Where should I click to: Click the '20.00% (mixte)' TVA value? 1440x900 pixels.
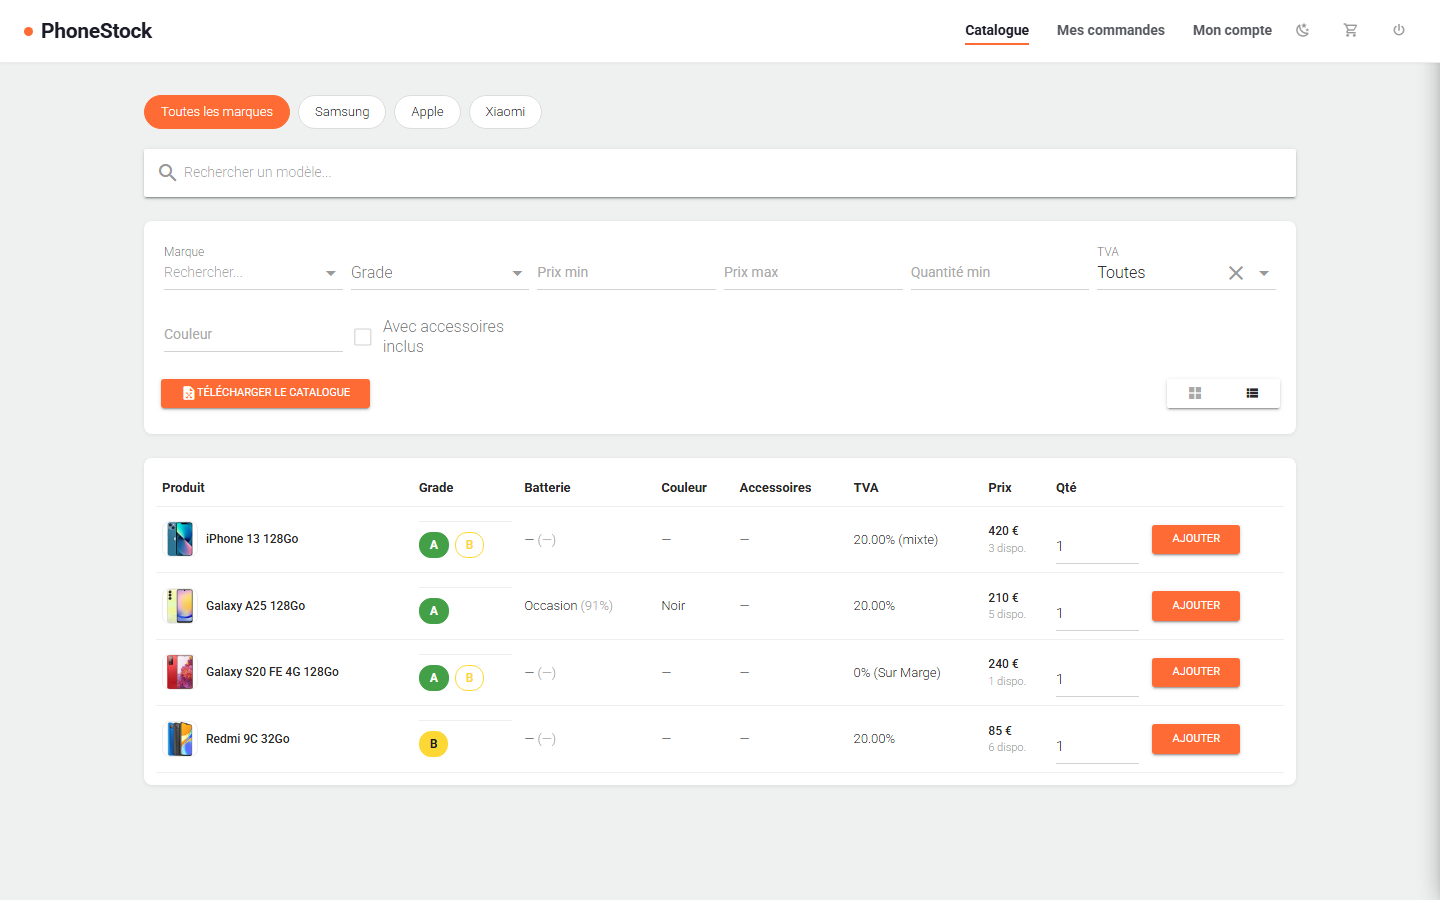click(x=895, y=540)
